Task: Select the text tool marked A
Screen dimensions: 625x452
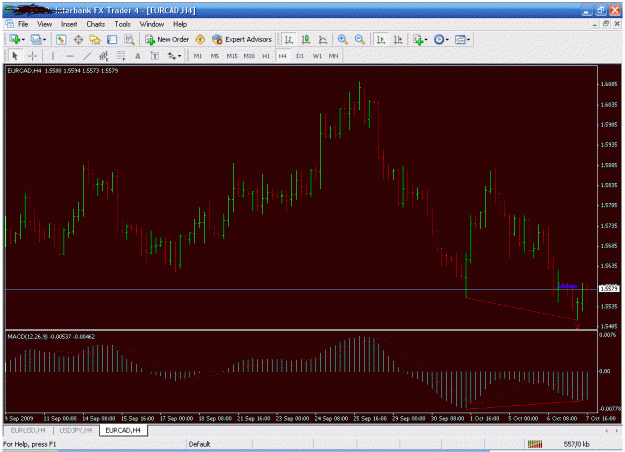Action: 138,56
